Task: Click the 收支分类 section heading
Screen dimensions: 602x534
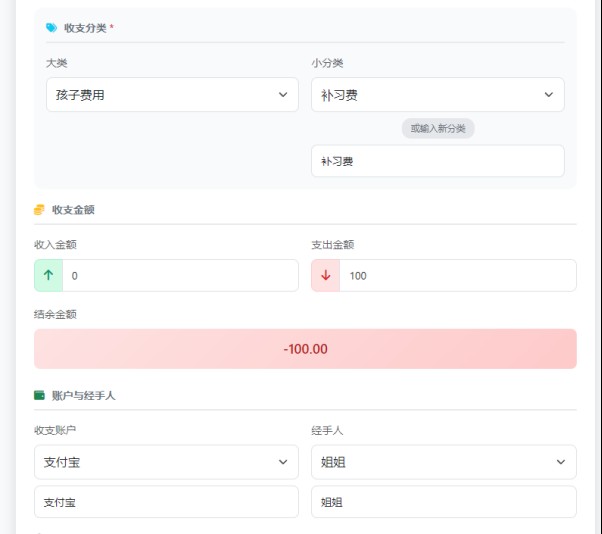Action: [x=85, y=28]
